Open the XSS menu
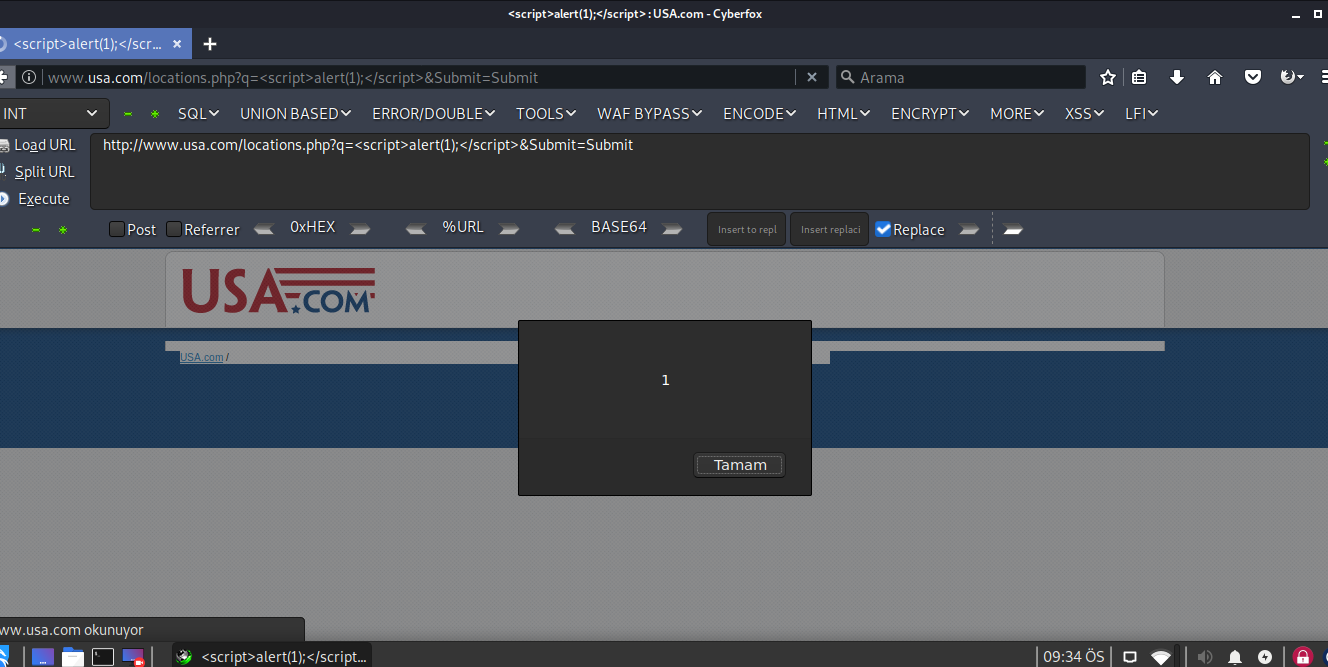The image size is (1328, 667). tap(1084, 114)
